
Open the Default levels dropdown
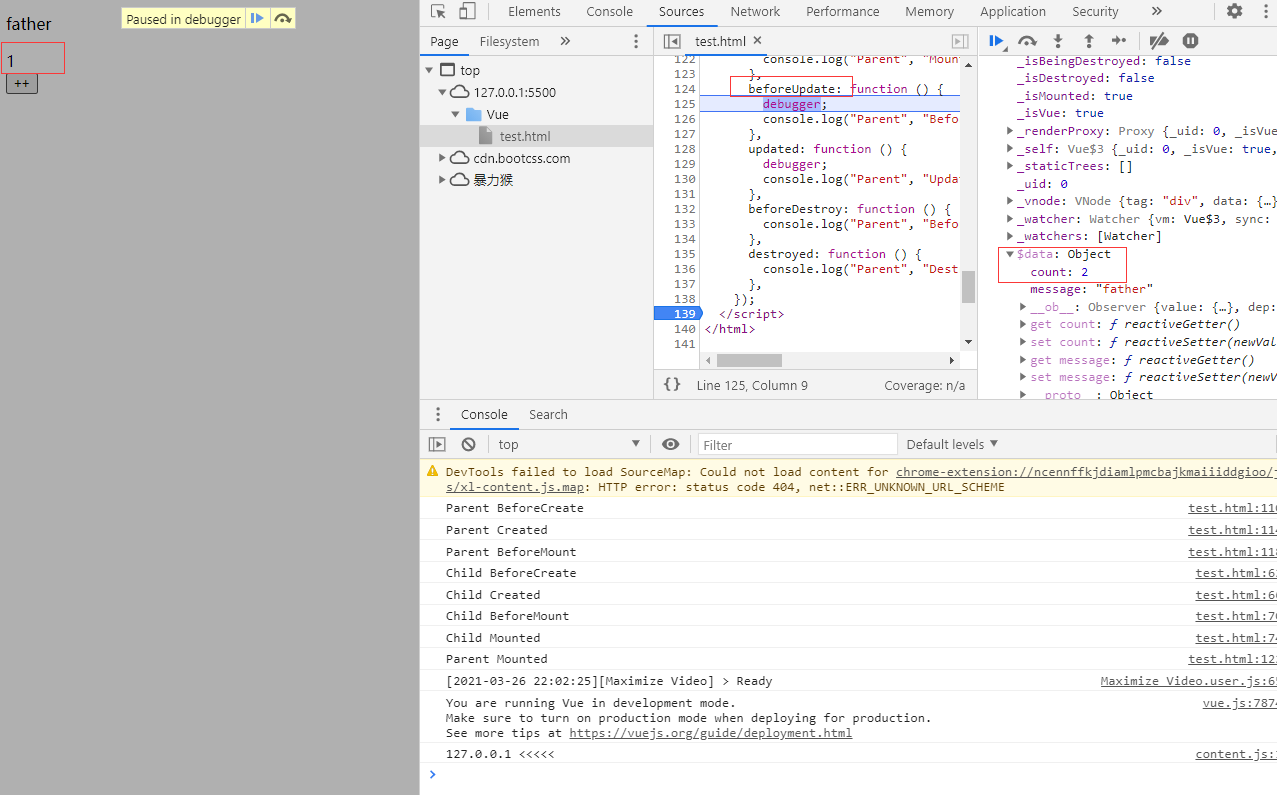pyautogui.click(x=952, y=444)
